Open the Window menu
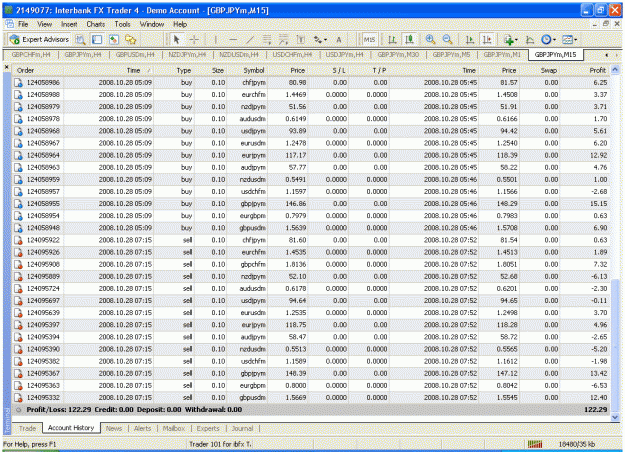This screenshot has height=452, width=625. [151, 24]
